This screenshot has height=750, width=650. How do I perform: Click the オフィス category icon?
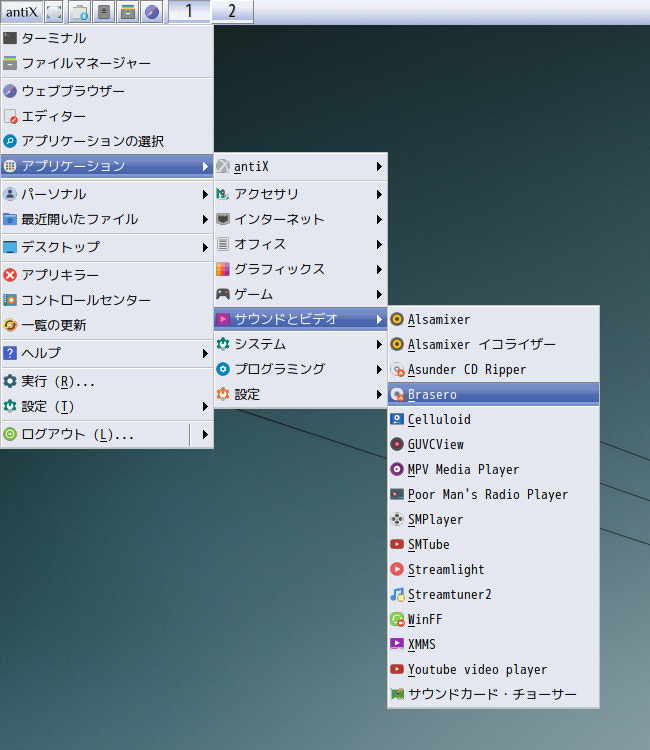(x=223, y=244)
